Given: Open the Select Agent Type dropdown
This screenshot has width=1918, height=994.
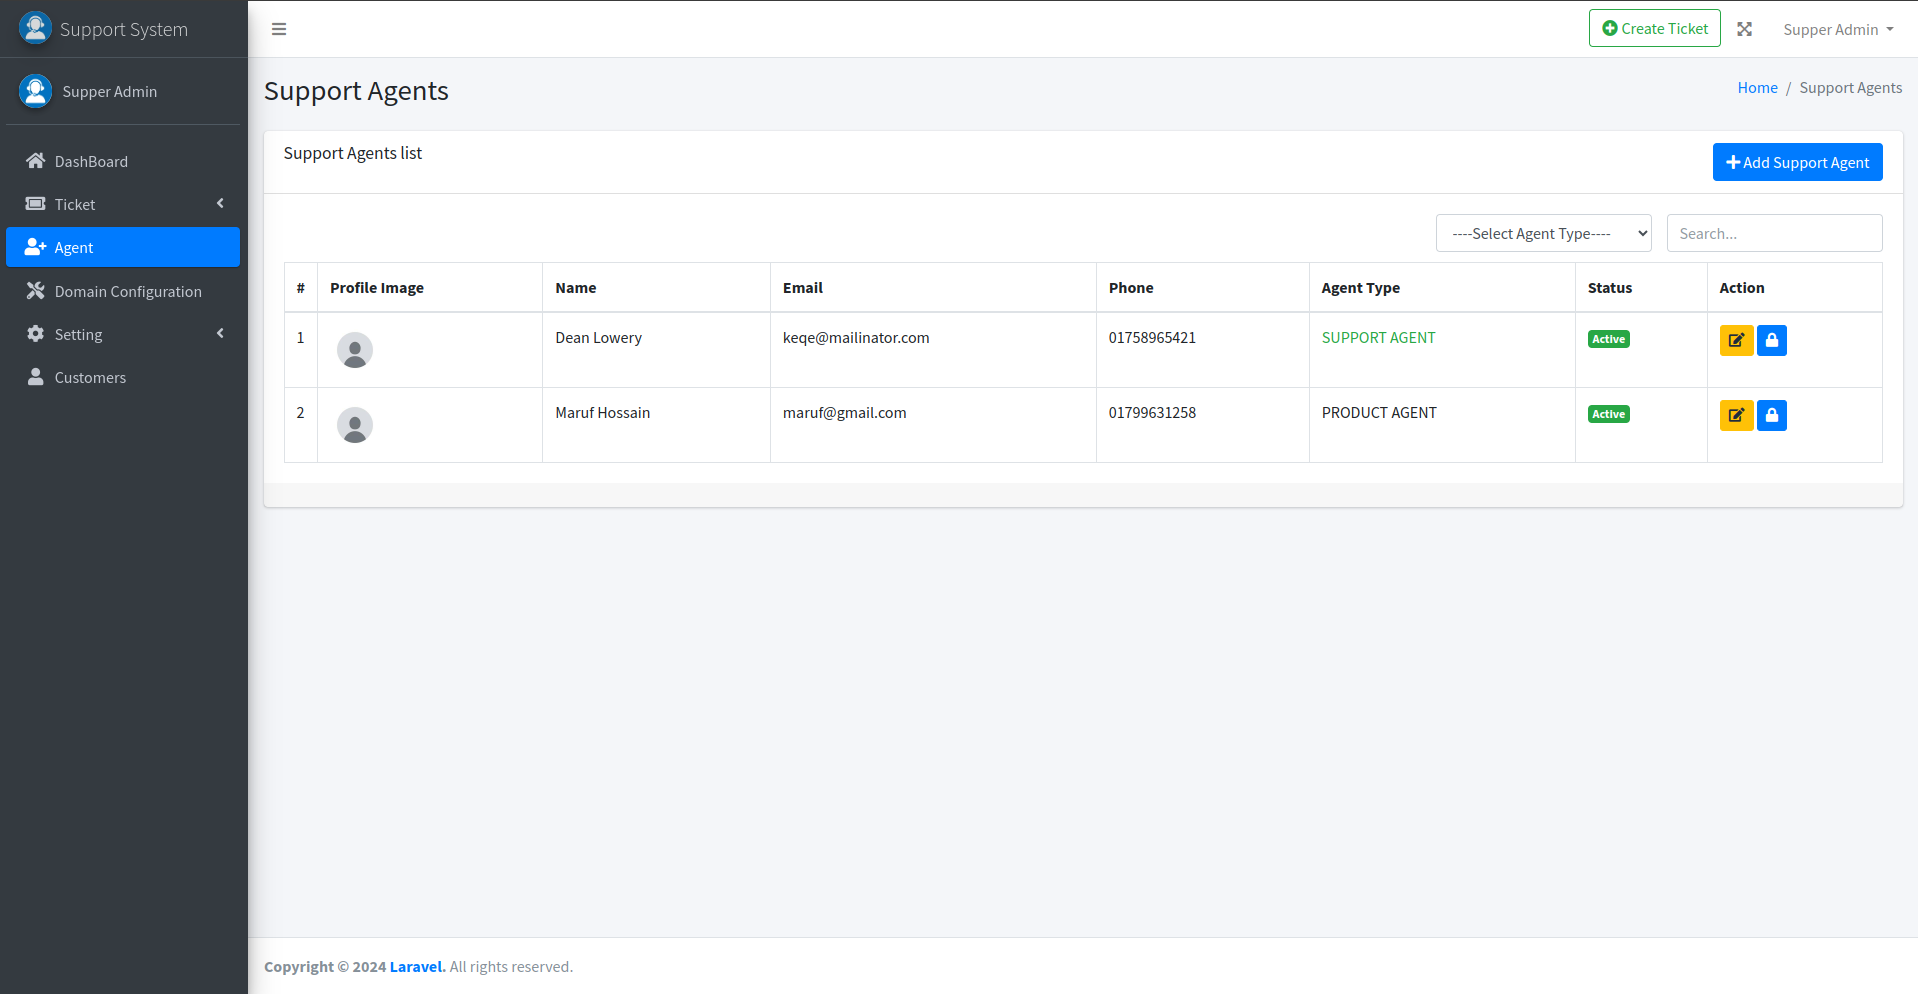Looking at the screenshot, I should 1543,233.
